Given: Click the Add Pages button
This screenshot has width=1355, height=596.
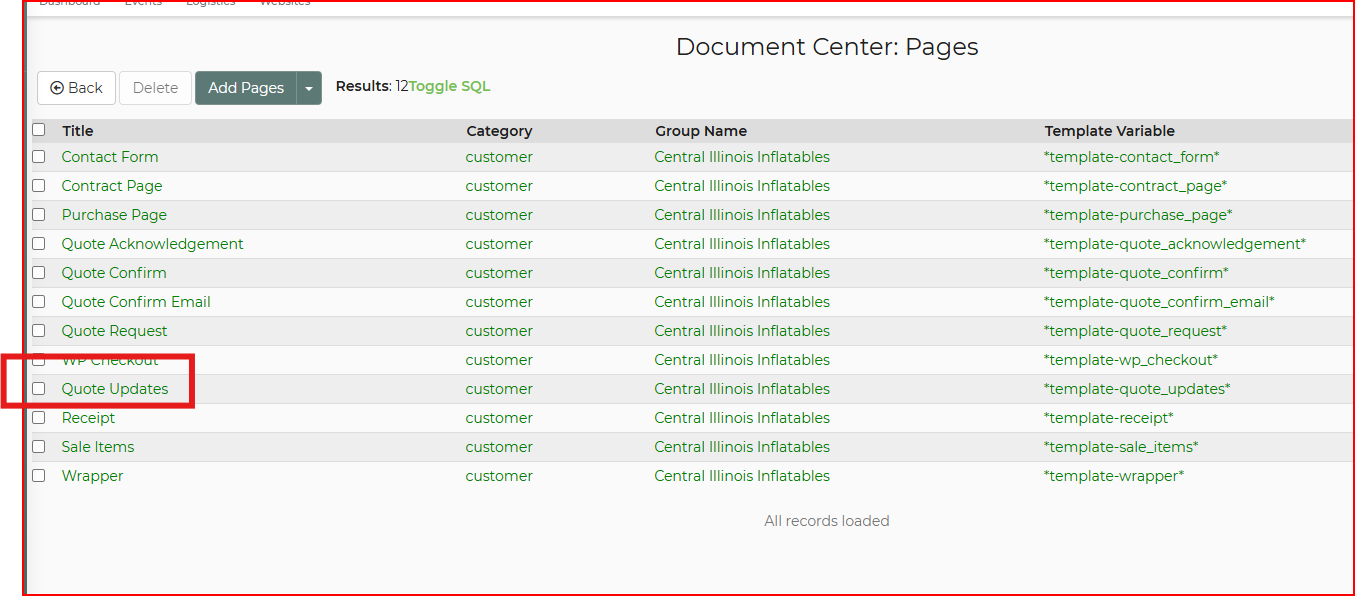Looking at the screenshot, I should point(246,88).
